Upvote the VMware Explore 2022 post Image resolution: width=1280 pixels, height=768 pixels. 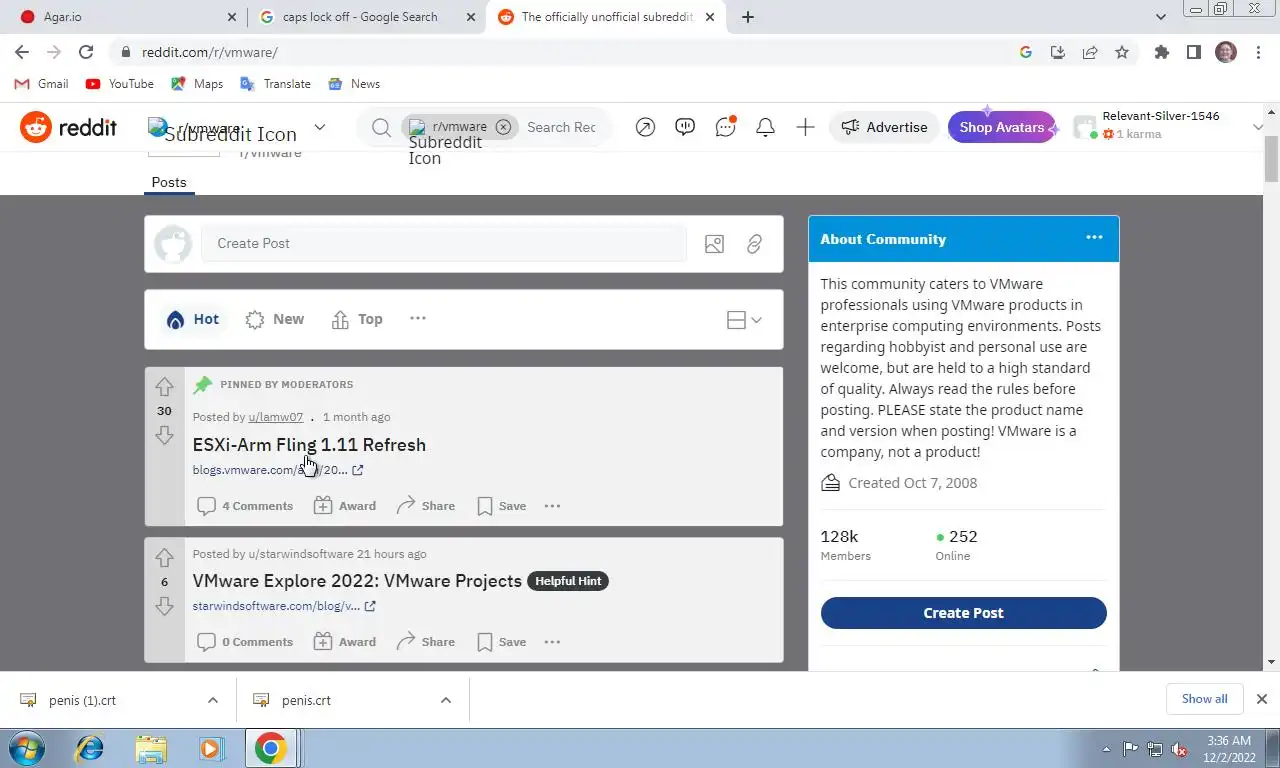tap(164, 558)
